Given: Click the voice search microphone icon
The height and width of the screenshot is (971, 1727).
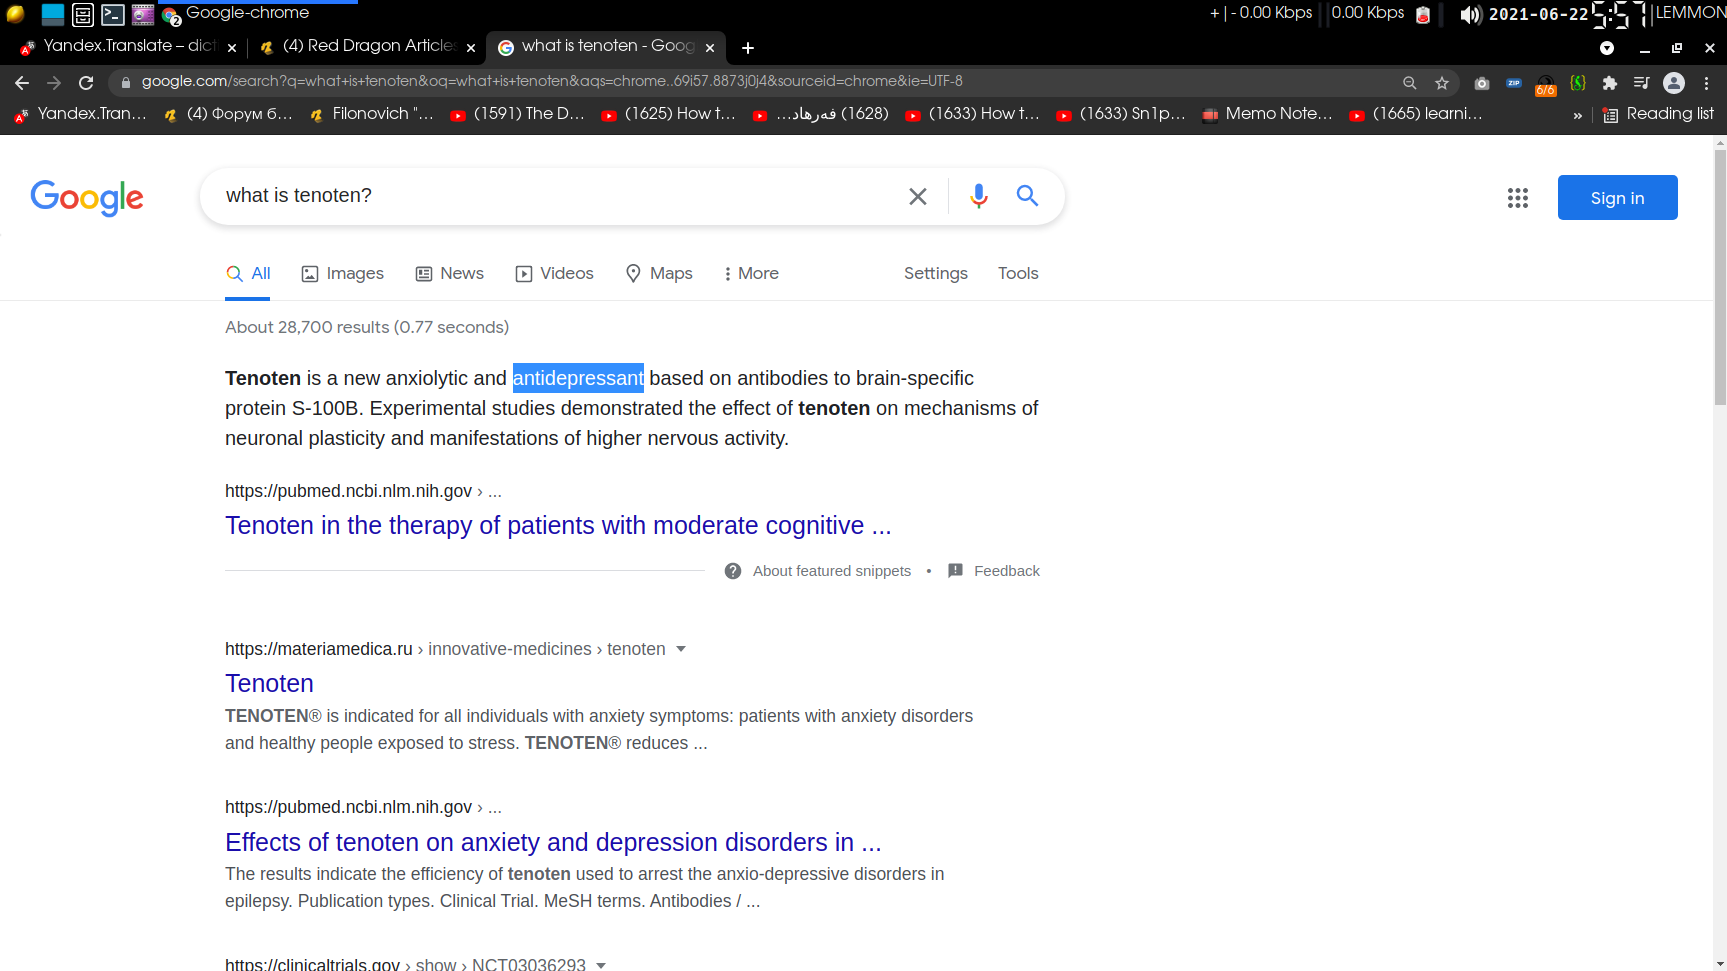Looking at the screenshot, I should [978, 196].
